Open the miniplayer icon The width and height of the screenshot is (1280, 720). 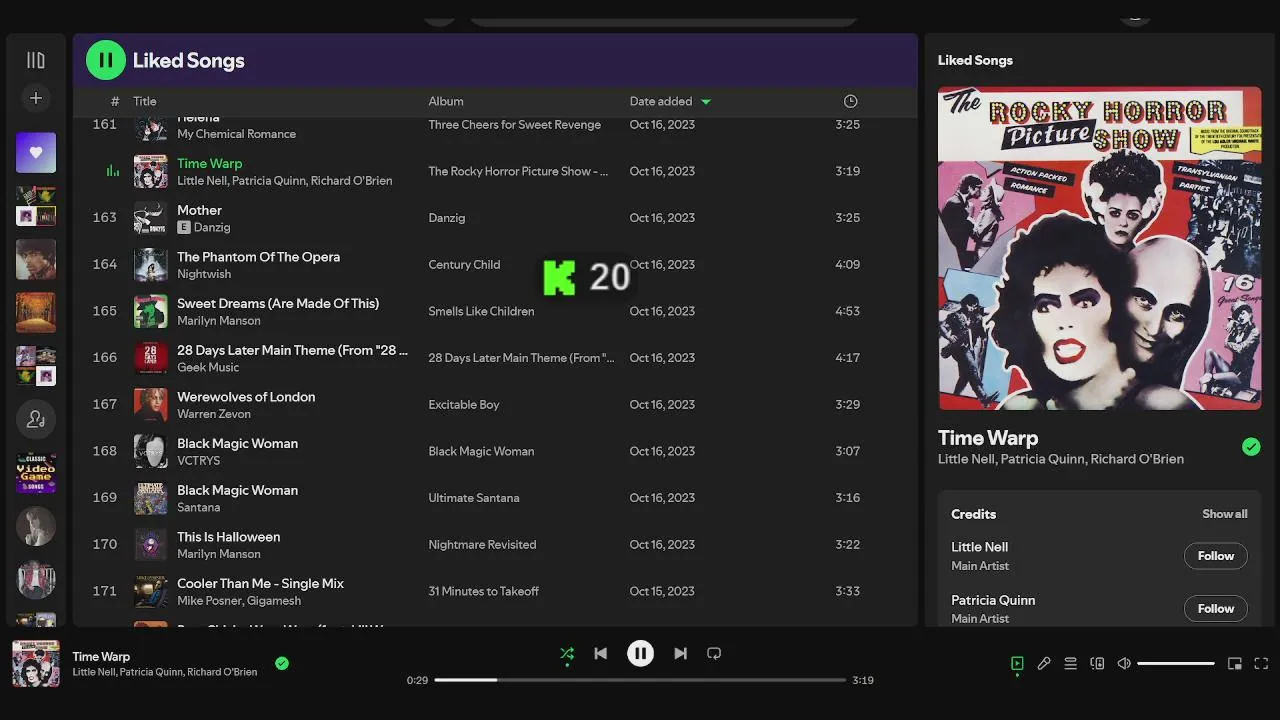click(1235, 663)
